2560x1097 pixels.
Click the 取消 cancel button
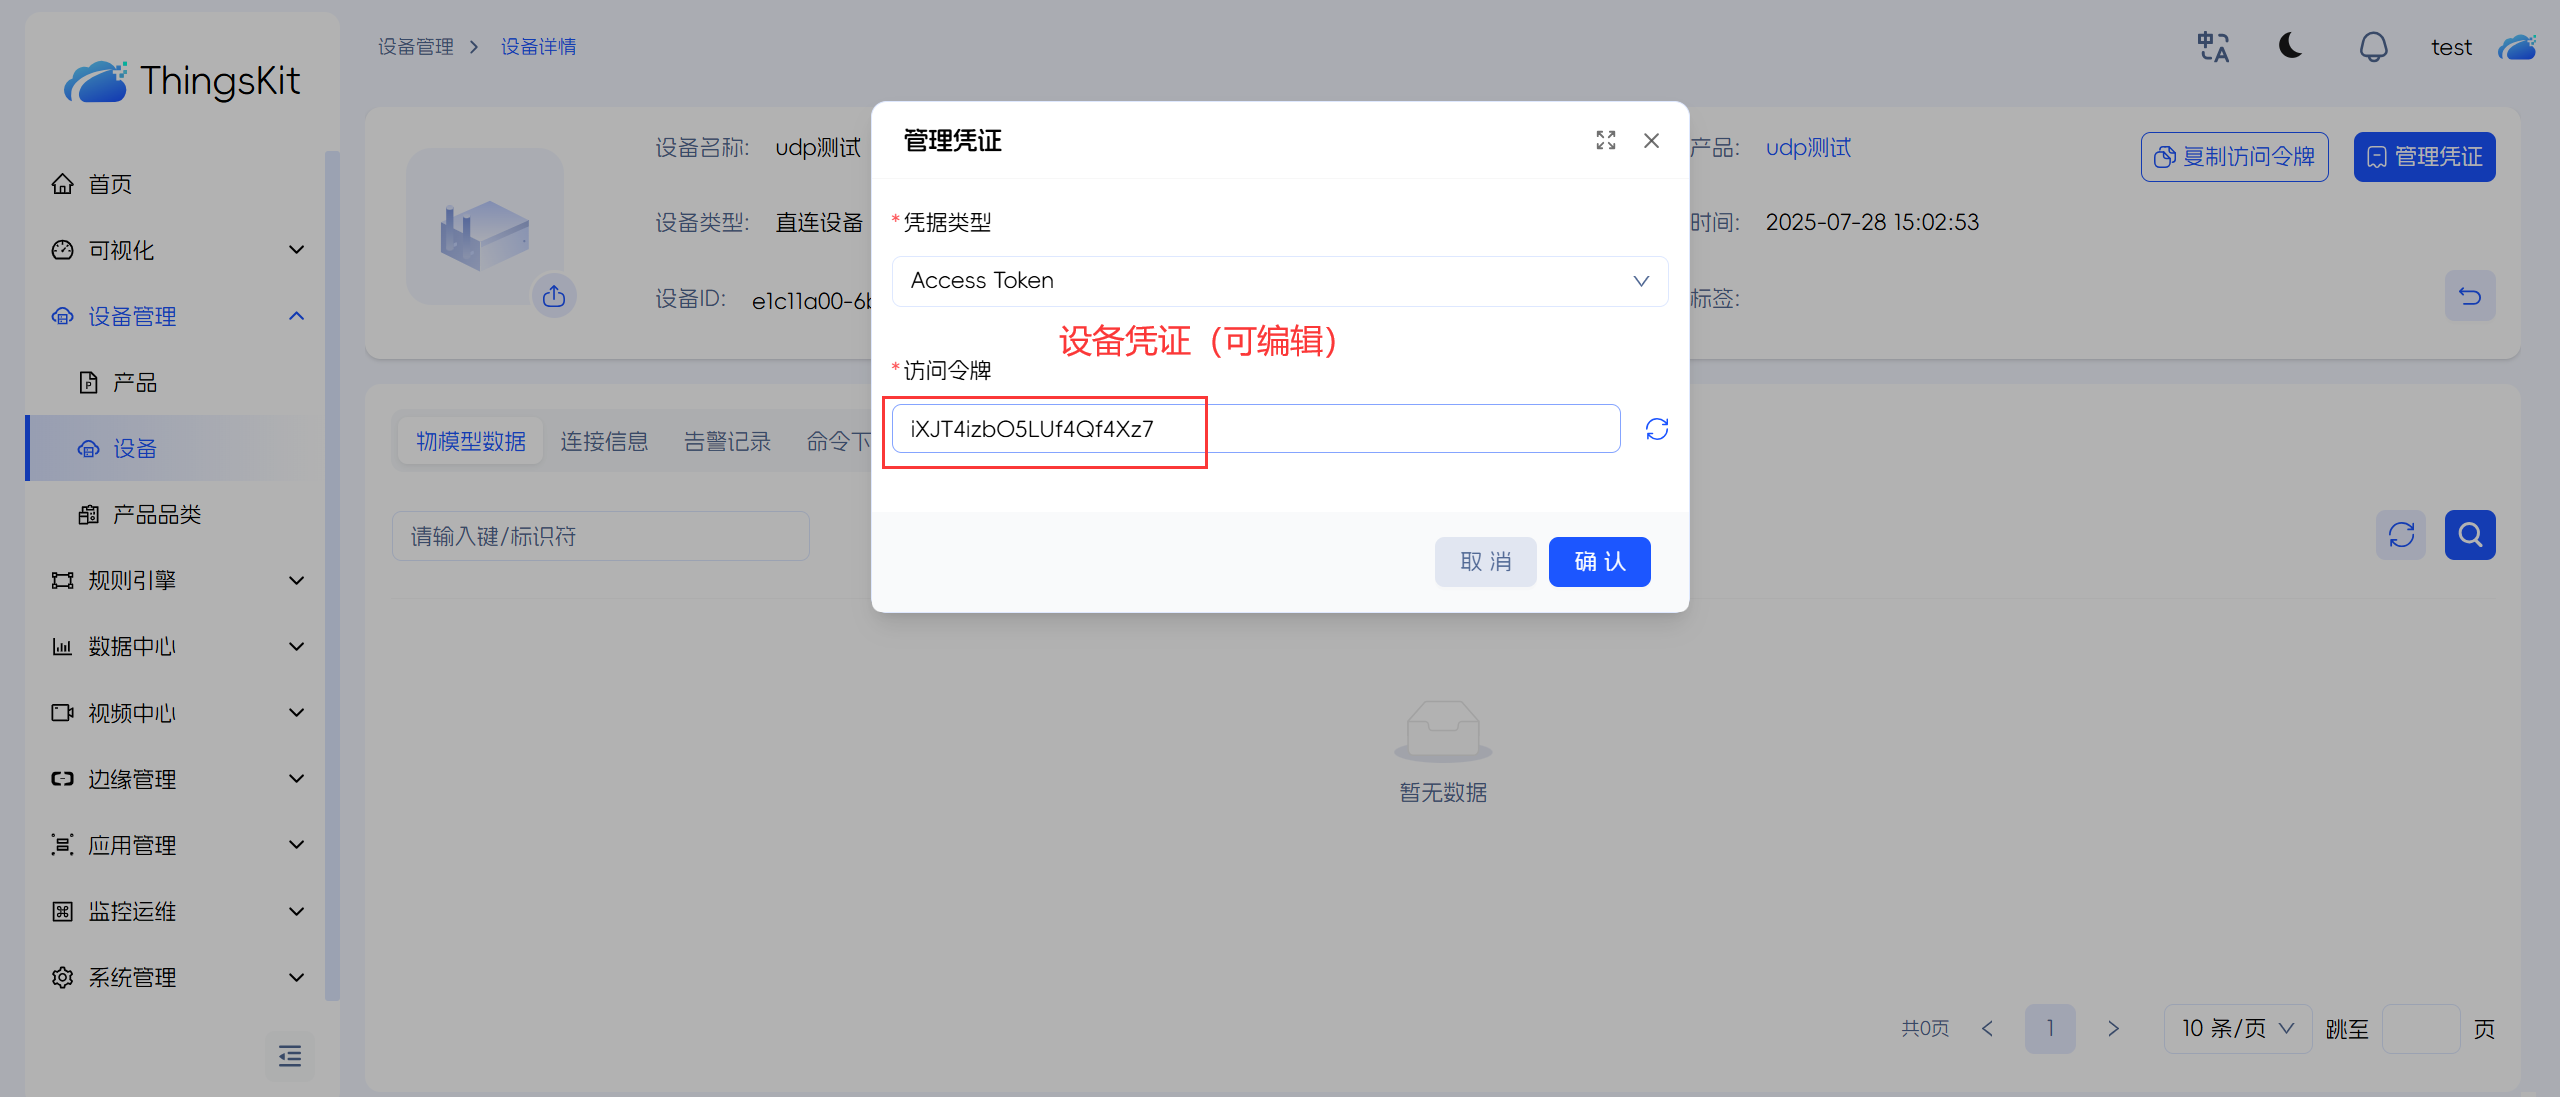click(x=1485, y=562)
